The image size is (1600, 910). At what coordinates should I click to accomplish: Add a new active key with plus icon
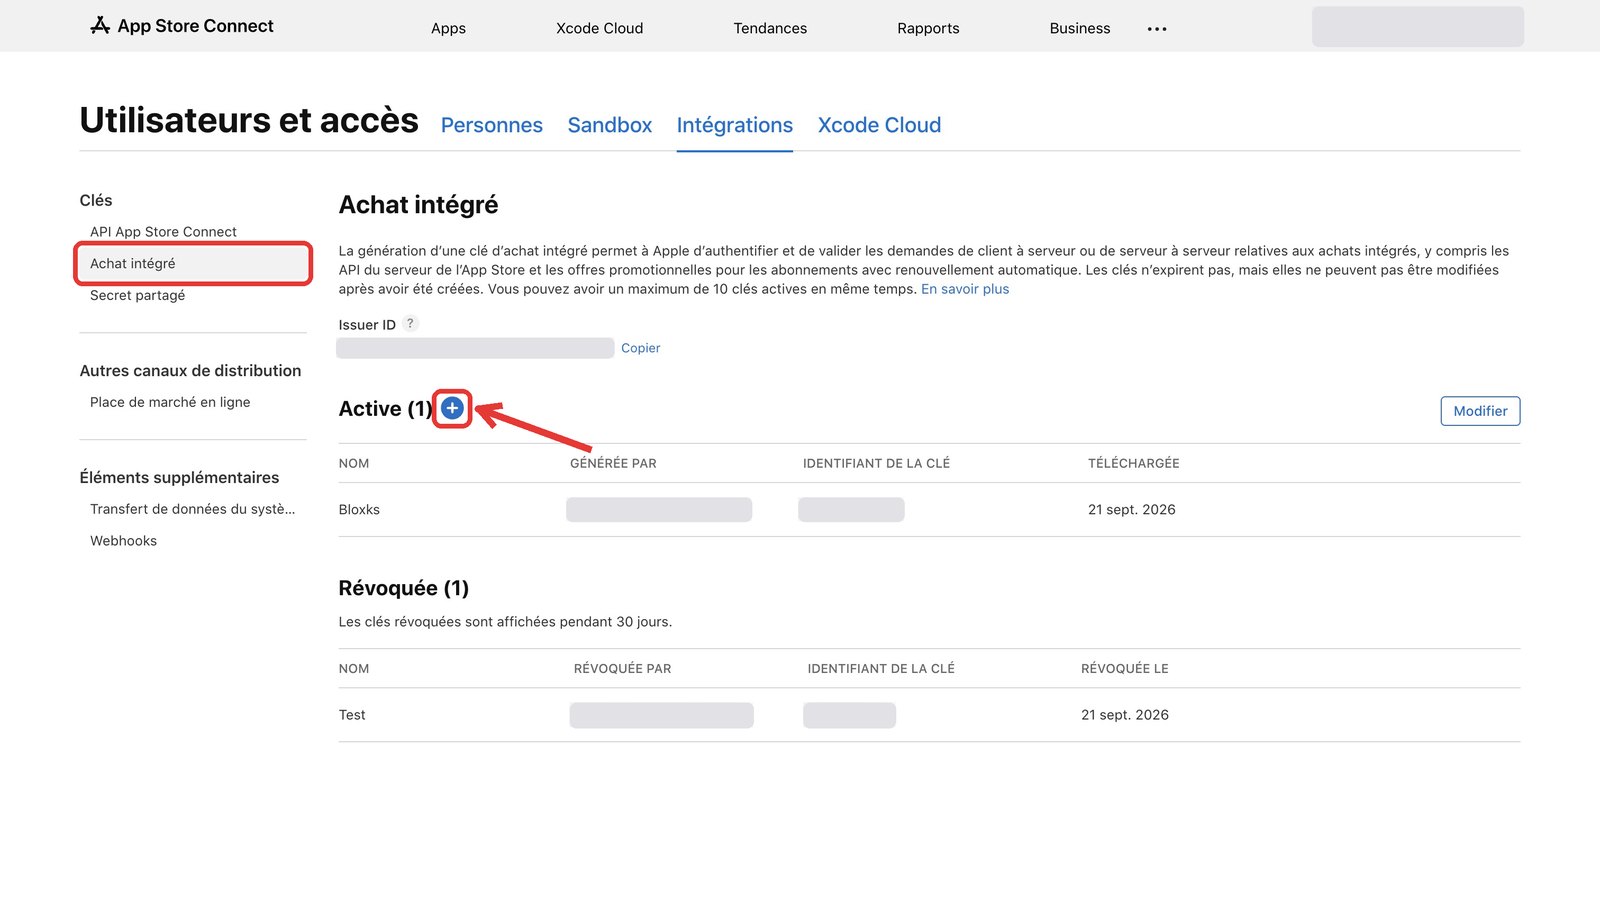click(x=452, y=408)
